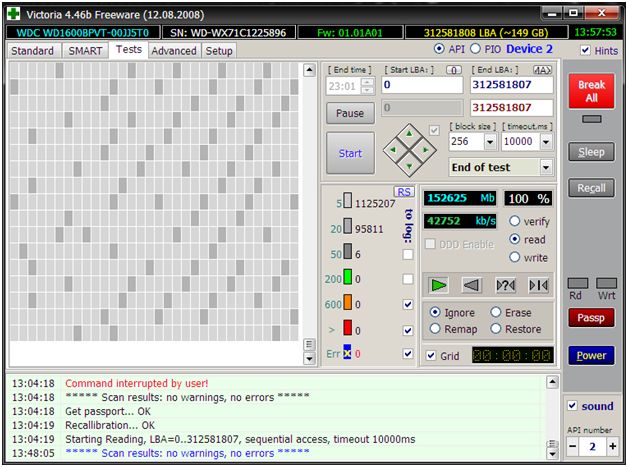Select the Restore error action
Viewport: 628px width, 467px height.
496,329
